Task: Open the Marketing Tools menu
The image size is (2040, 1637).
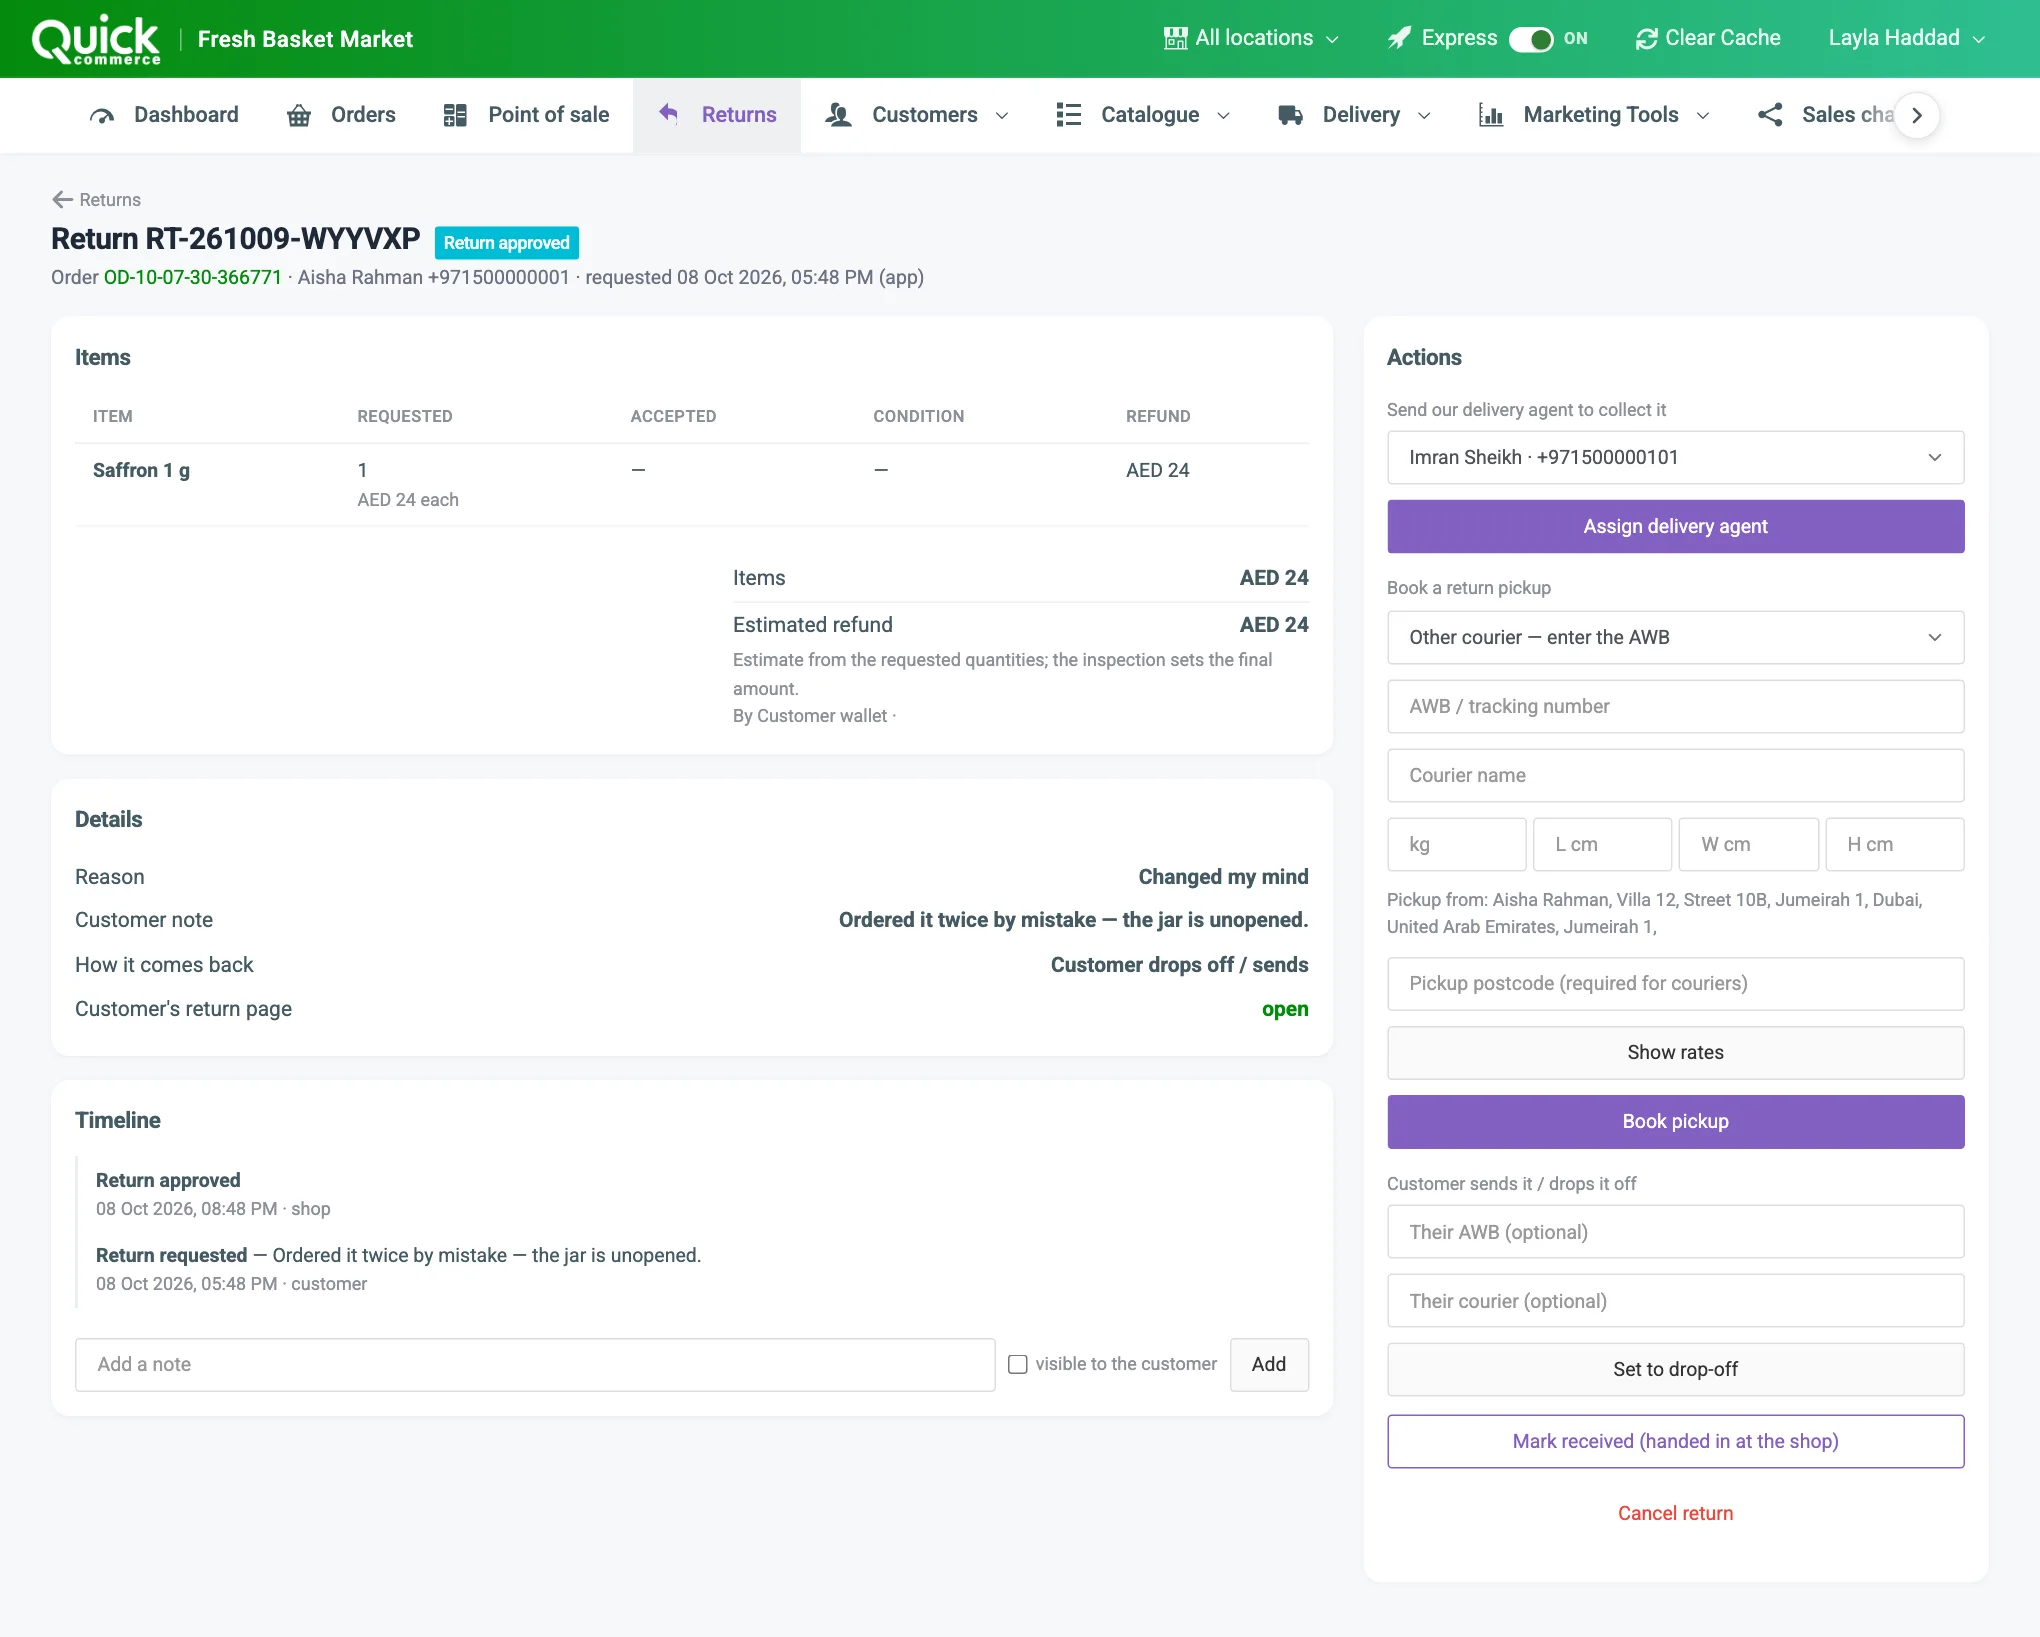Action: pos(1595,116)
